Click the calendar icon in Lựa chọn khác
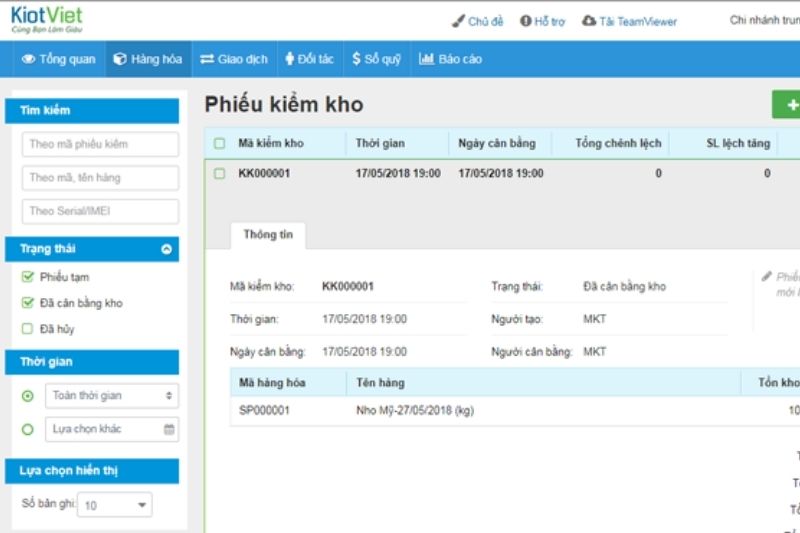 pos(169,429)
